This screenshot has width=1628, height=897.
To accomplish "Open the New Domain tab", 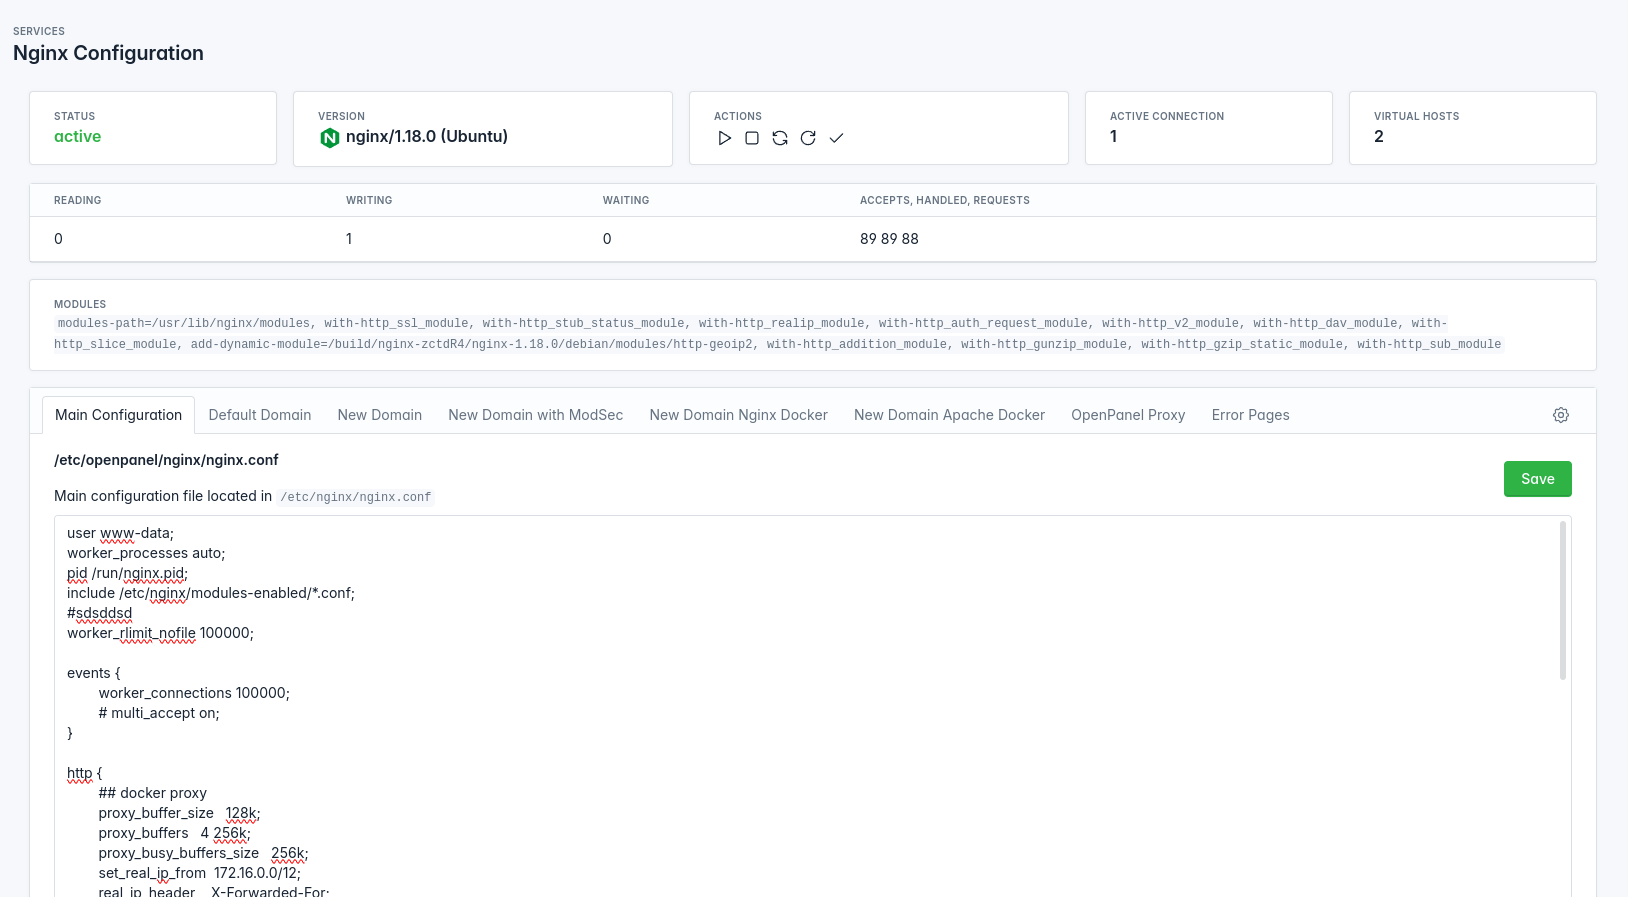I will [379, 415].
